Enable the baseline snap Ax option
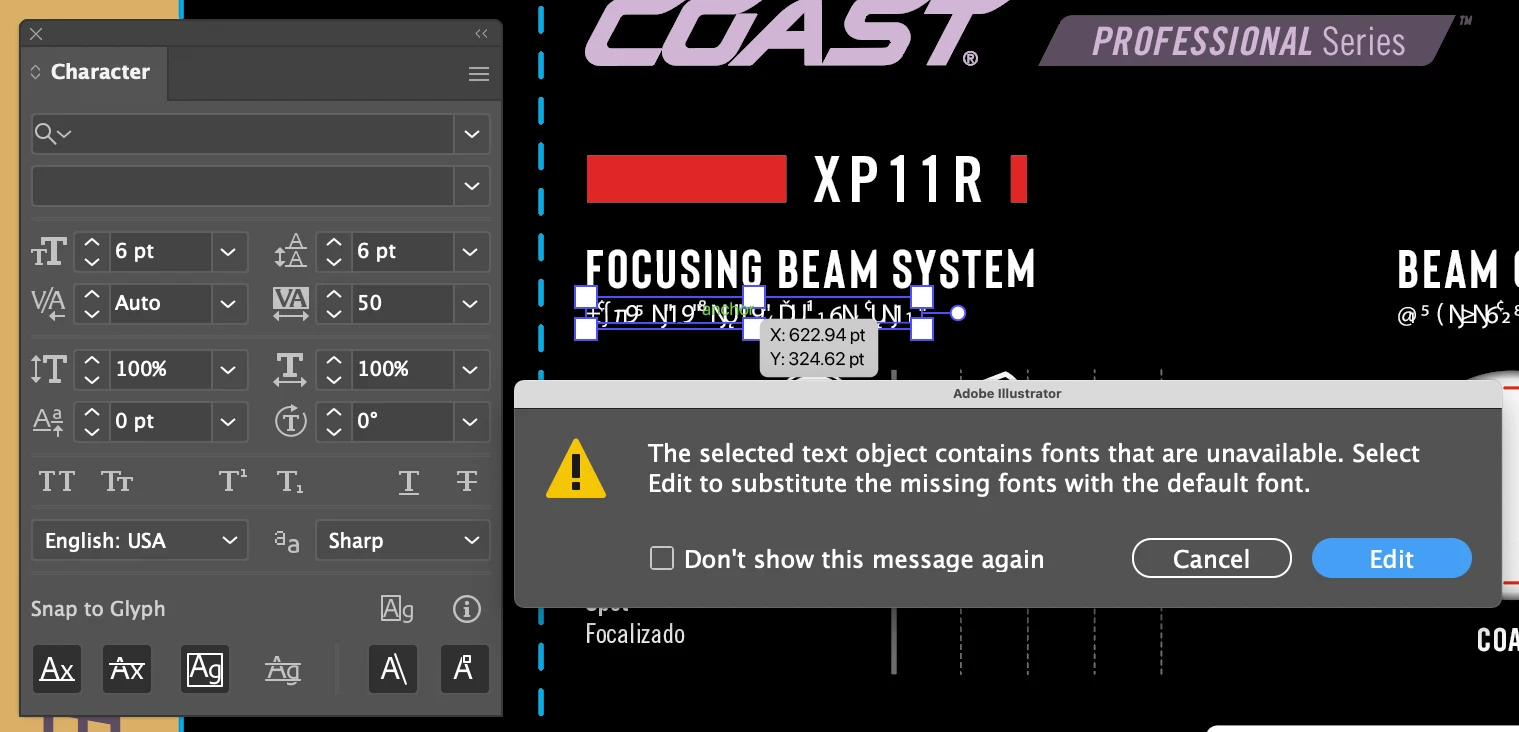The height and width of the screenshot is (732, 1519). pos(57,669)
